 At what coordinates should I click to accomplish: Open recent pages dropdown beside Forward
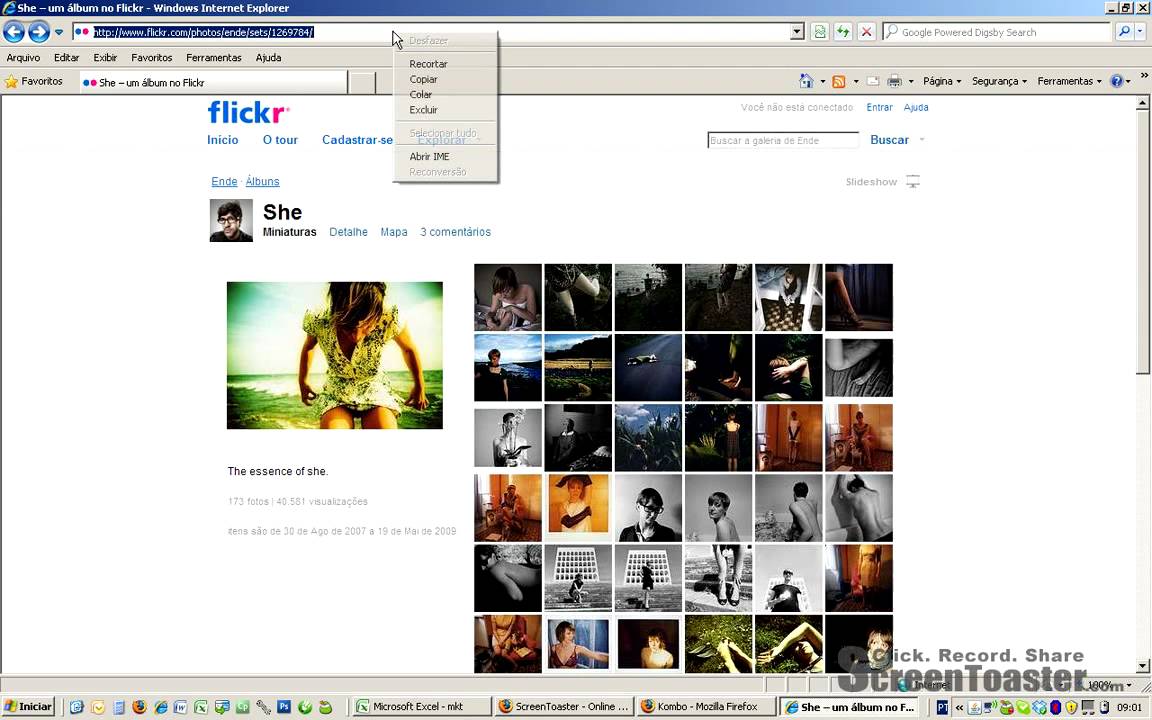(x=59, y=32)
